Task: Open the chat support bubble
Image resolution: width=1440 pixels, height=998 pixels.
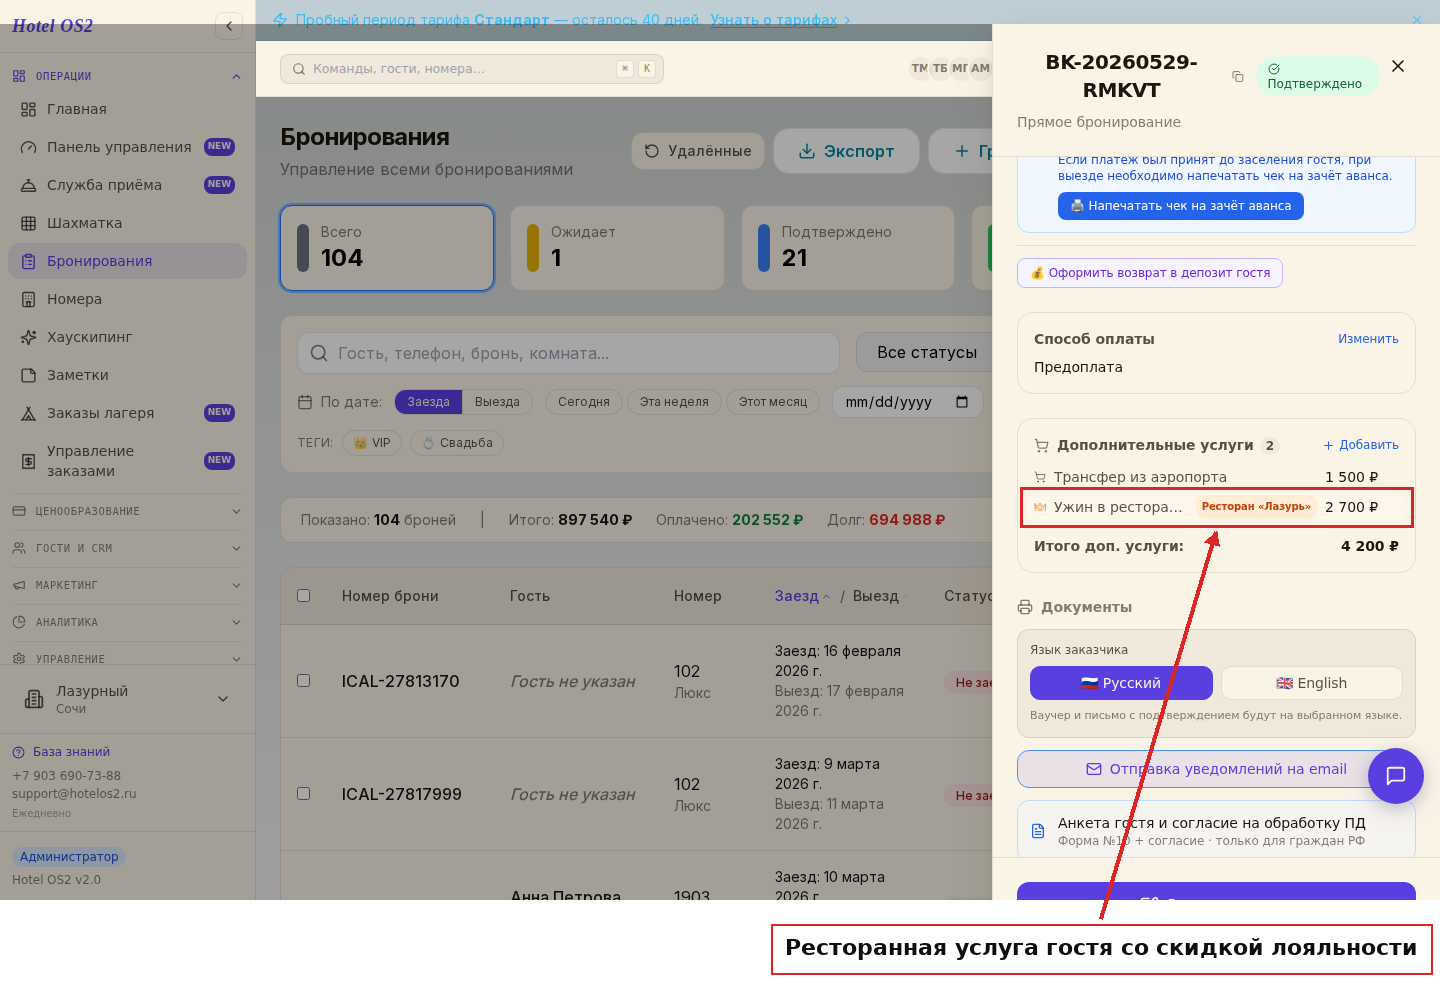Action: 1396,776
